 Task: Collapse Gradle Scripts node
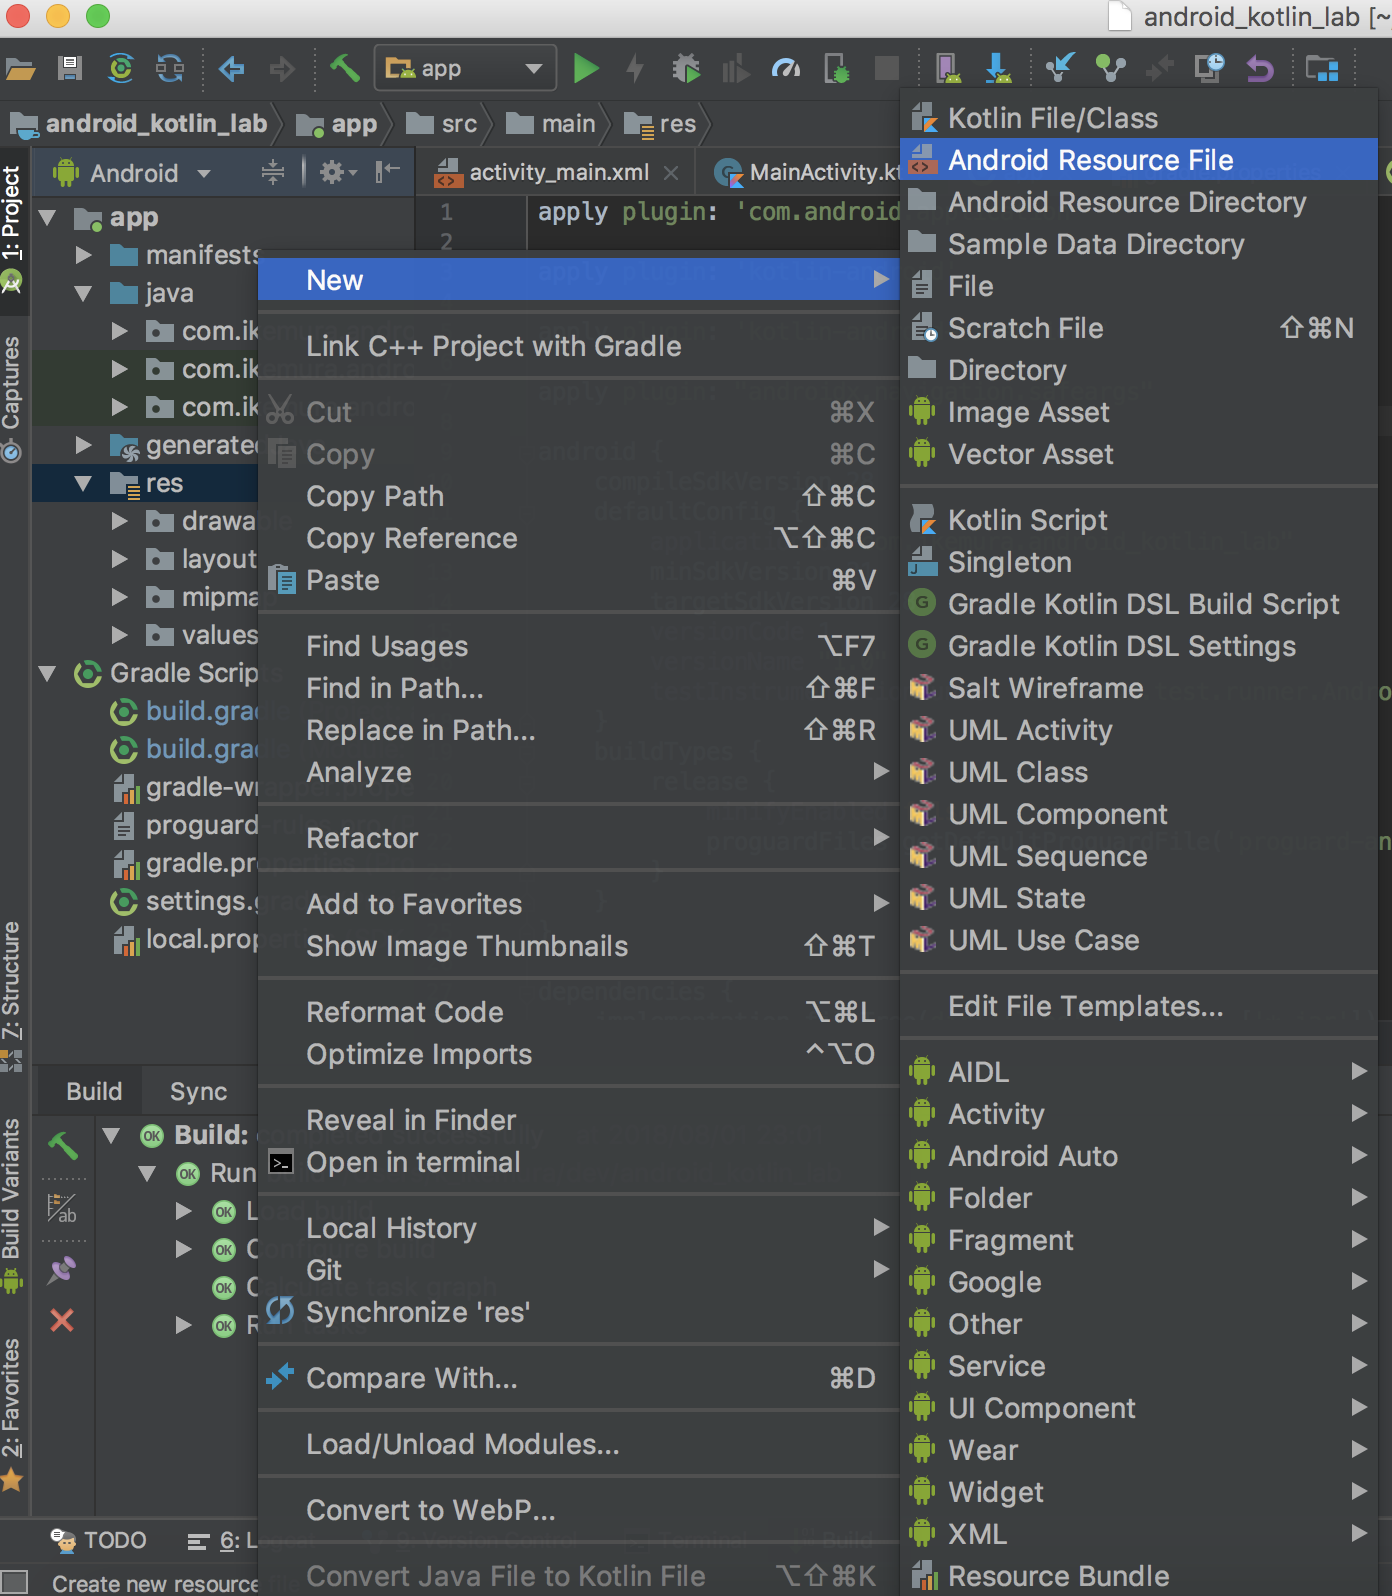[x=46, y=673]
